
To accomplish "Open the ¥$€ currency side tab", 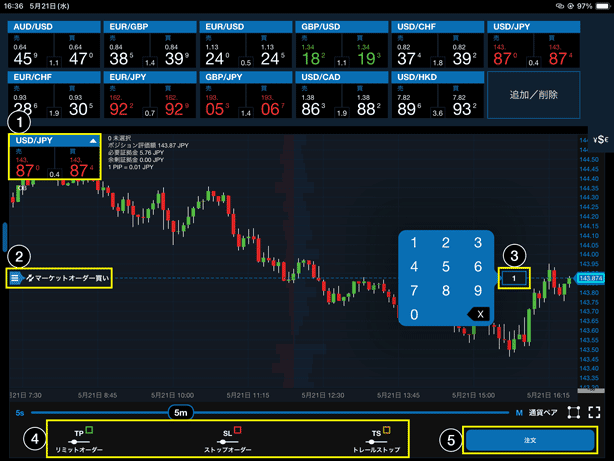I will click(x=601, y=139).
